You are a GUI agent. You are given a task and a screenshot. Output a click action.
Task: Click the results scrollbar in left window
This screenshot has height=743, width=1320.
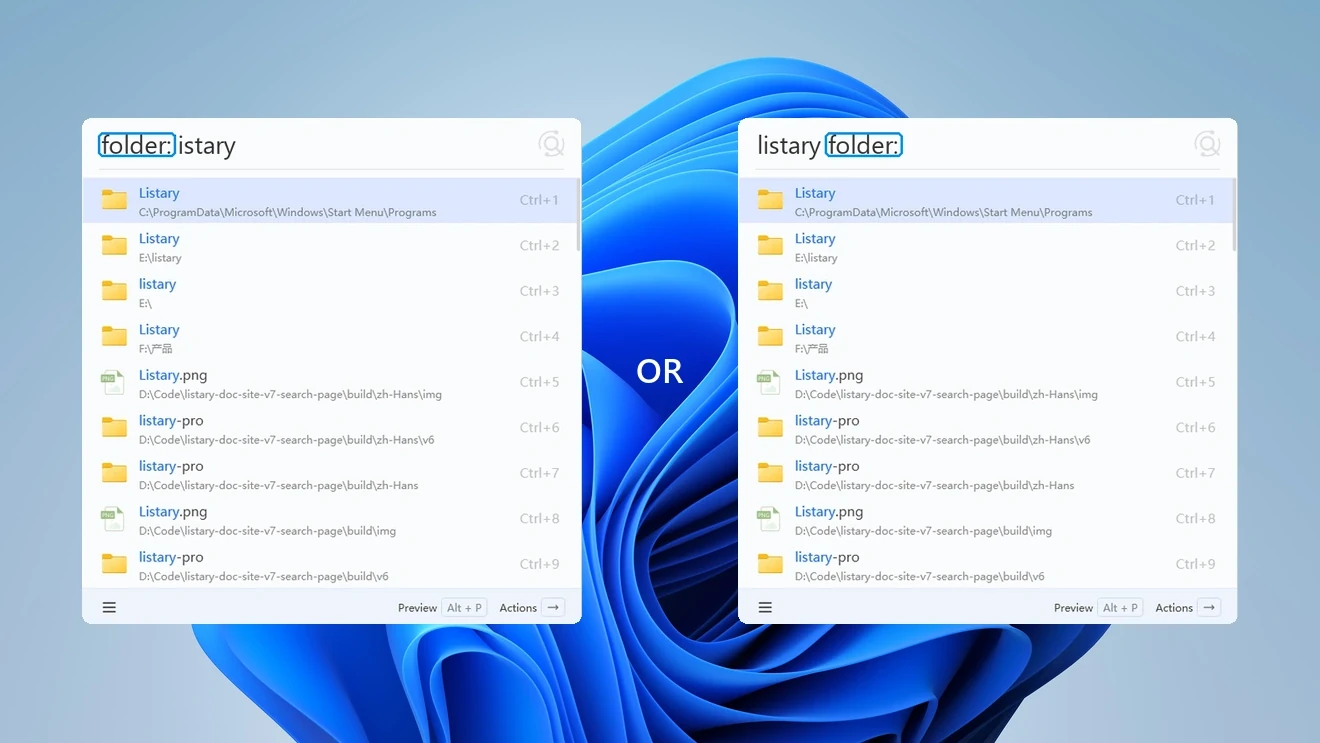(x=578, y=215)
